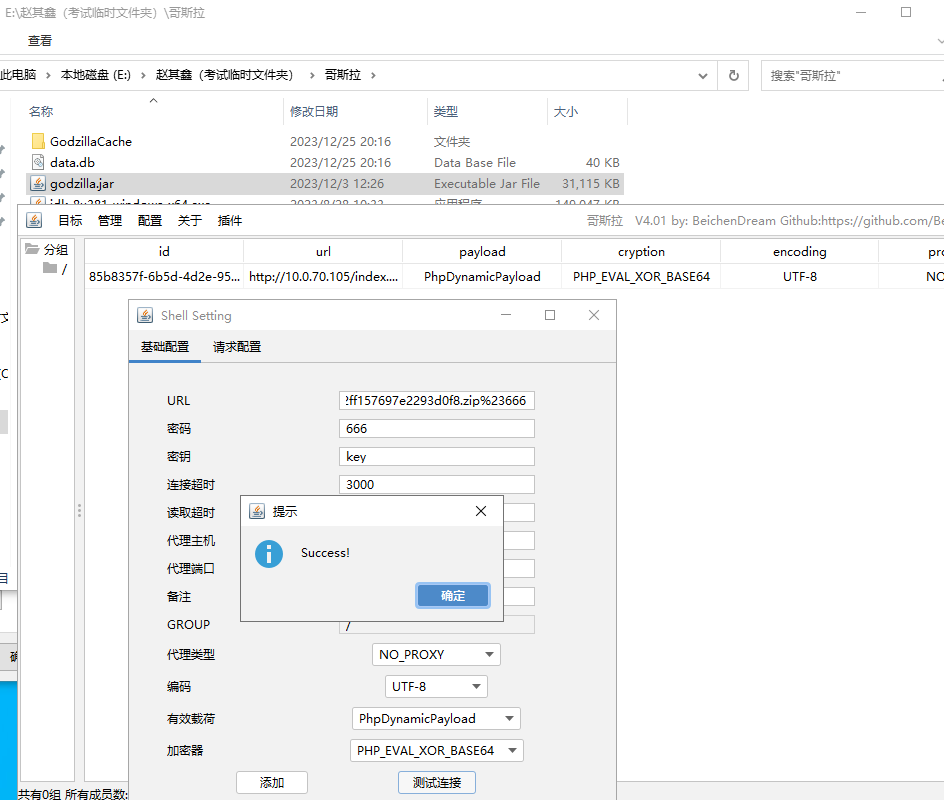Click the URL input field

point(436,400)
